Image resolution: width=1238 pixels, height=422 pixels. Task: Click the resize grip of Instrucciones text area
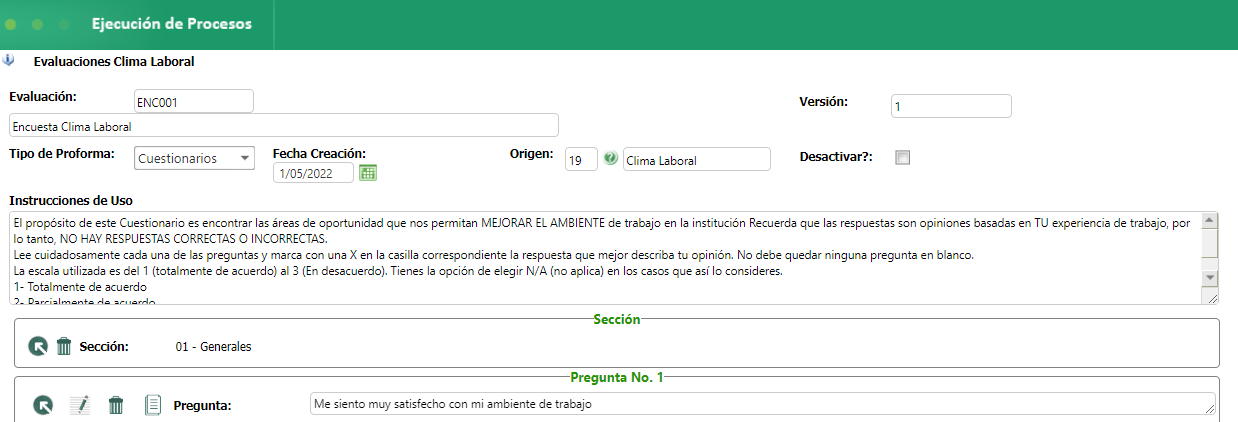click(1211, 297)
